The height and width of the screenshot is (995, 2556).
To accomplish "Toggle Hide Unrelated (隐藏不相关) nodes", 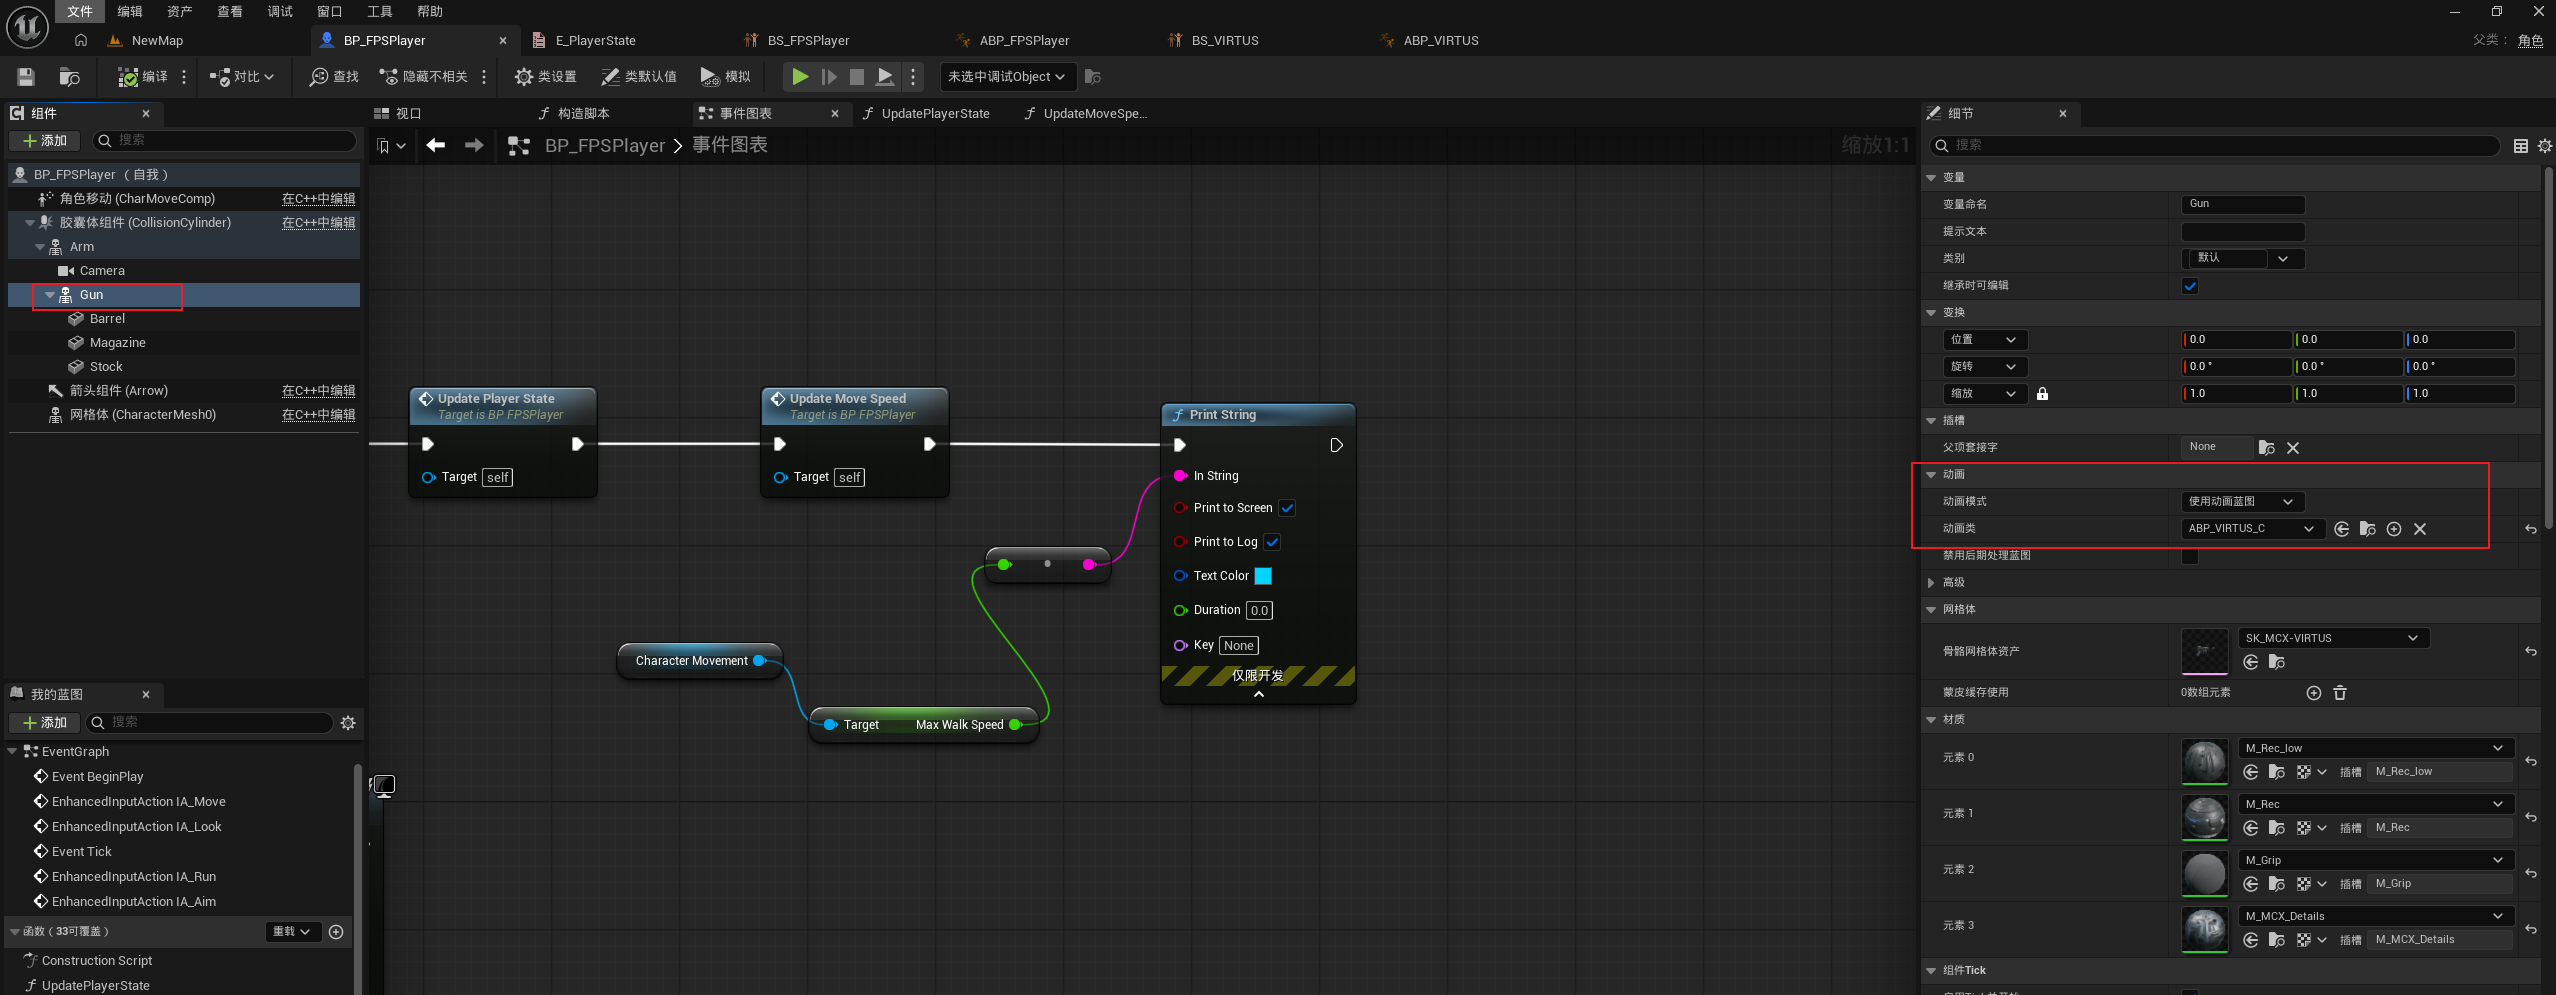I will tap(423, 77).
